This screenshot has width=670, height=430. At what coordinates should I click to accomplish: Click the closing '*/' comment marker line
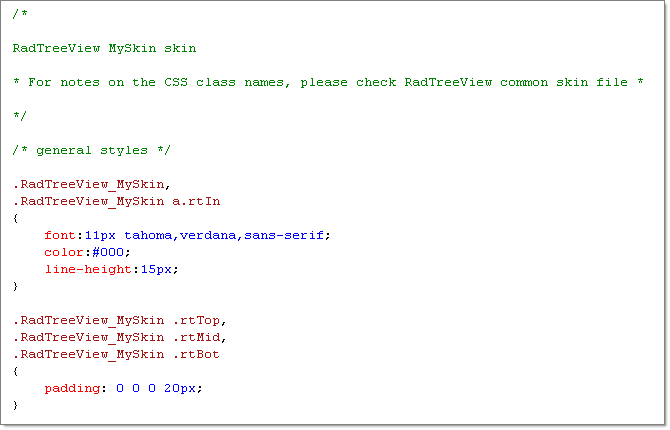tap(20, 116)
